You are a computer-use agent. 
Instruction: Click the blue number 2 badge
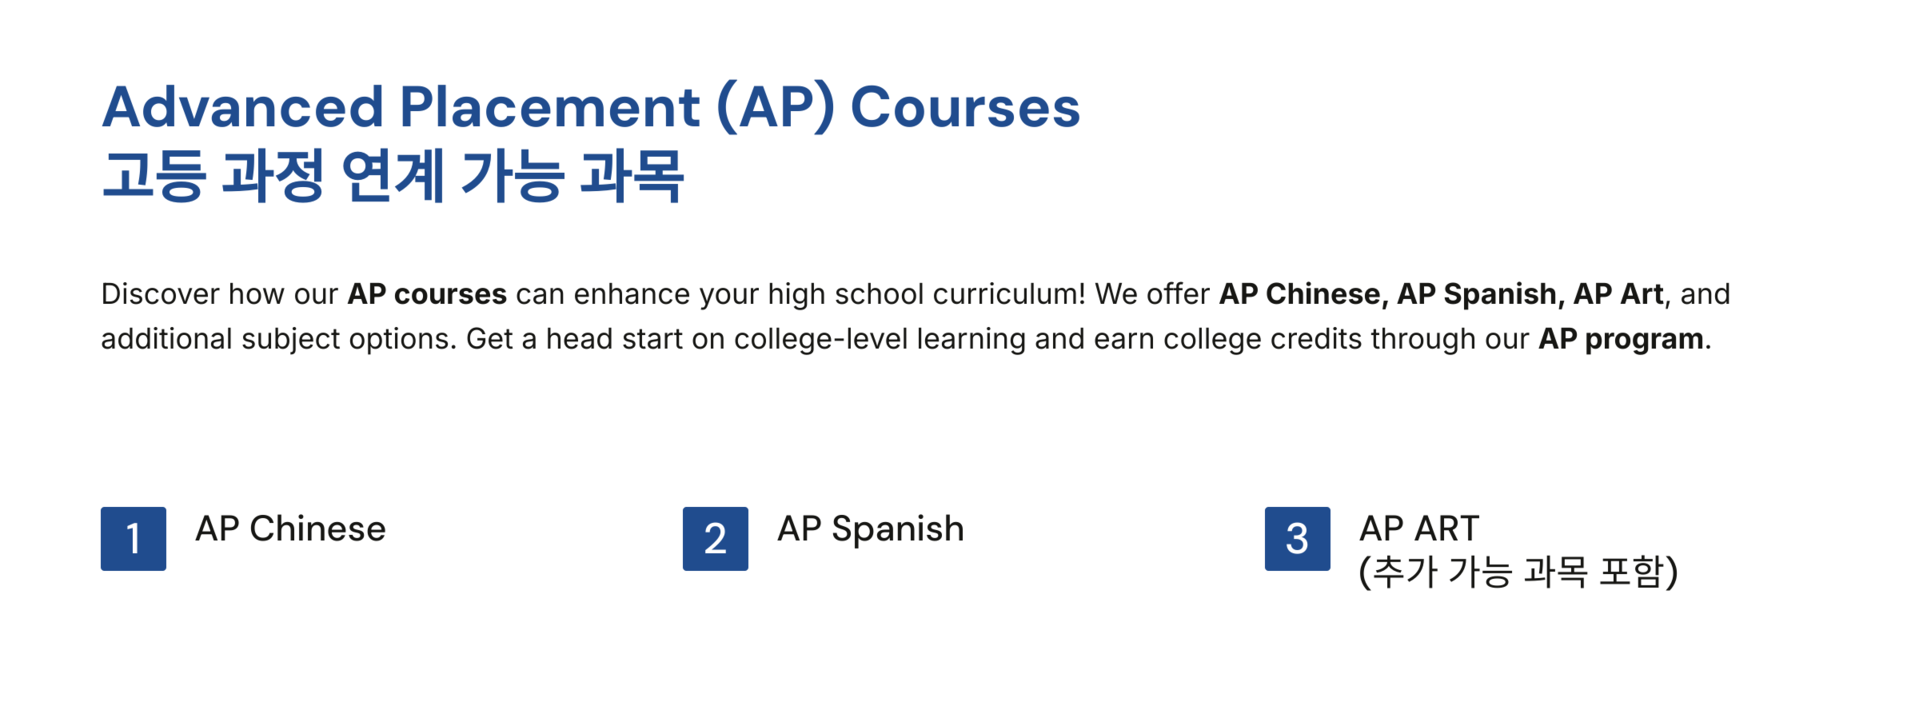[x=715, y=539]
